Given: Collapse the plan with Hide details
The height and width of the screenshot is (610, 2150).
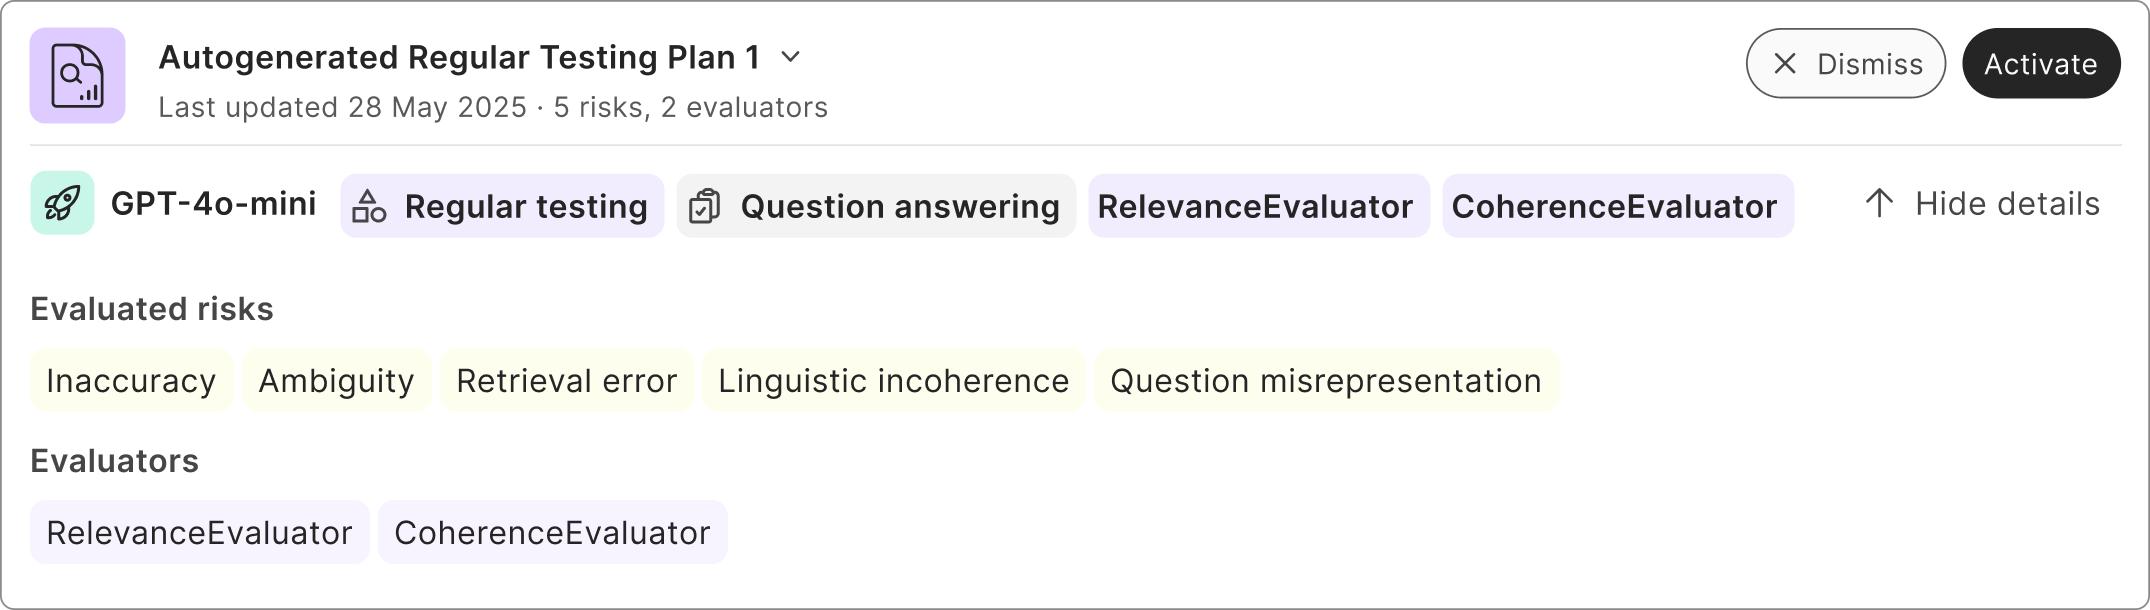Looking at the screenshot, I should [2006, 204].
